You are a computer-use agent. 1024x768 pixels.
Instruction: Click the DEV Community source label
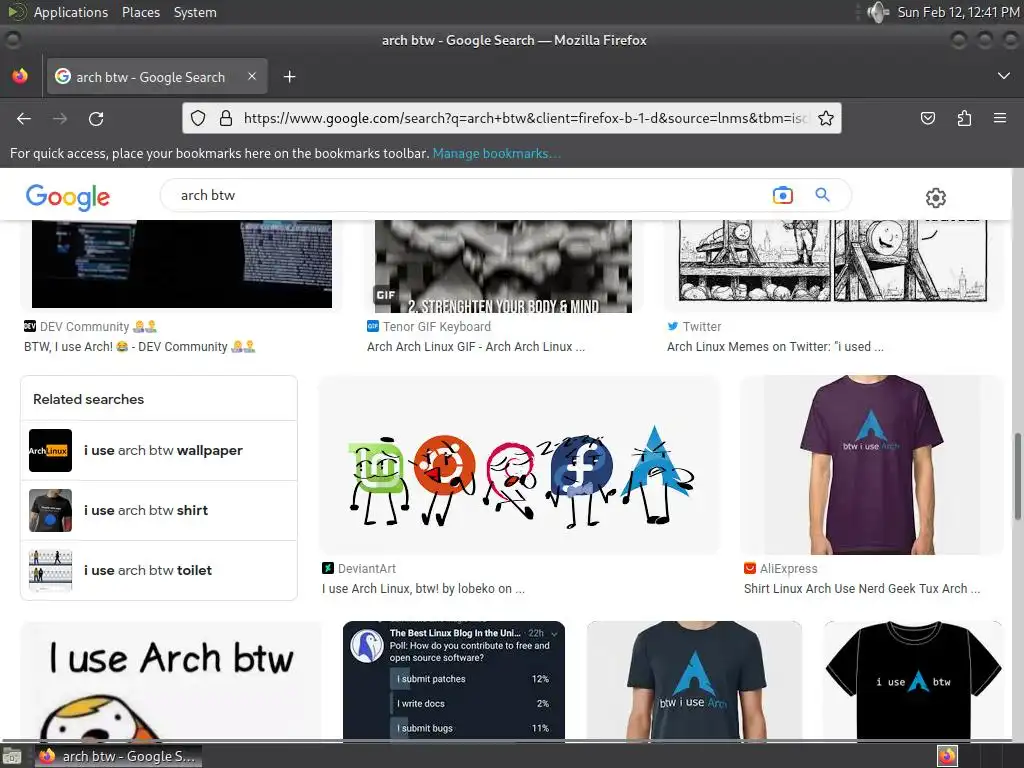click(98, 327)
